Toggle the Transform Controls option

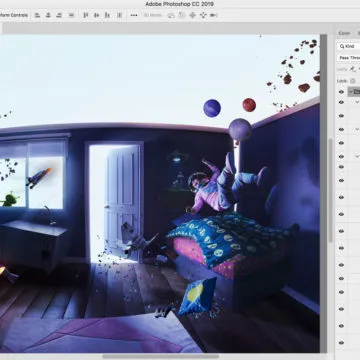tap(14, 15)
